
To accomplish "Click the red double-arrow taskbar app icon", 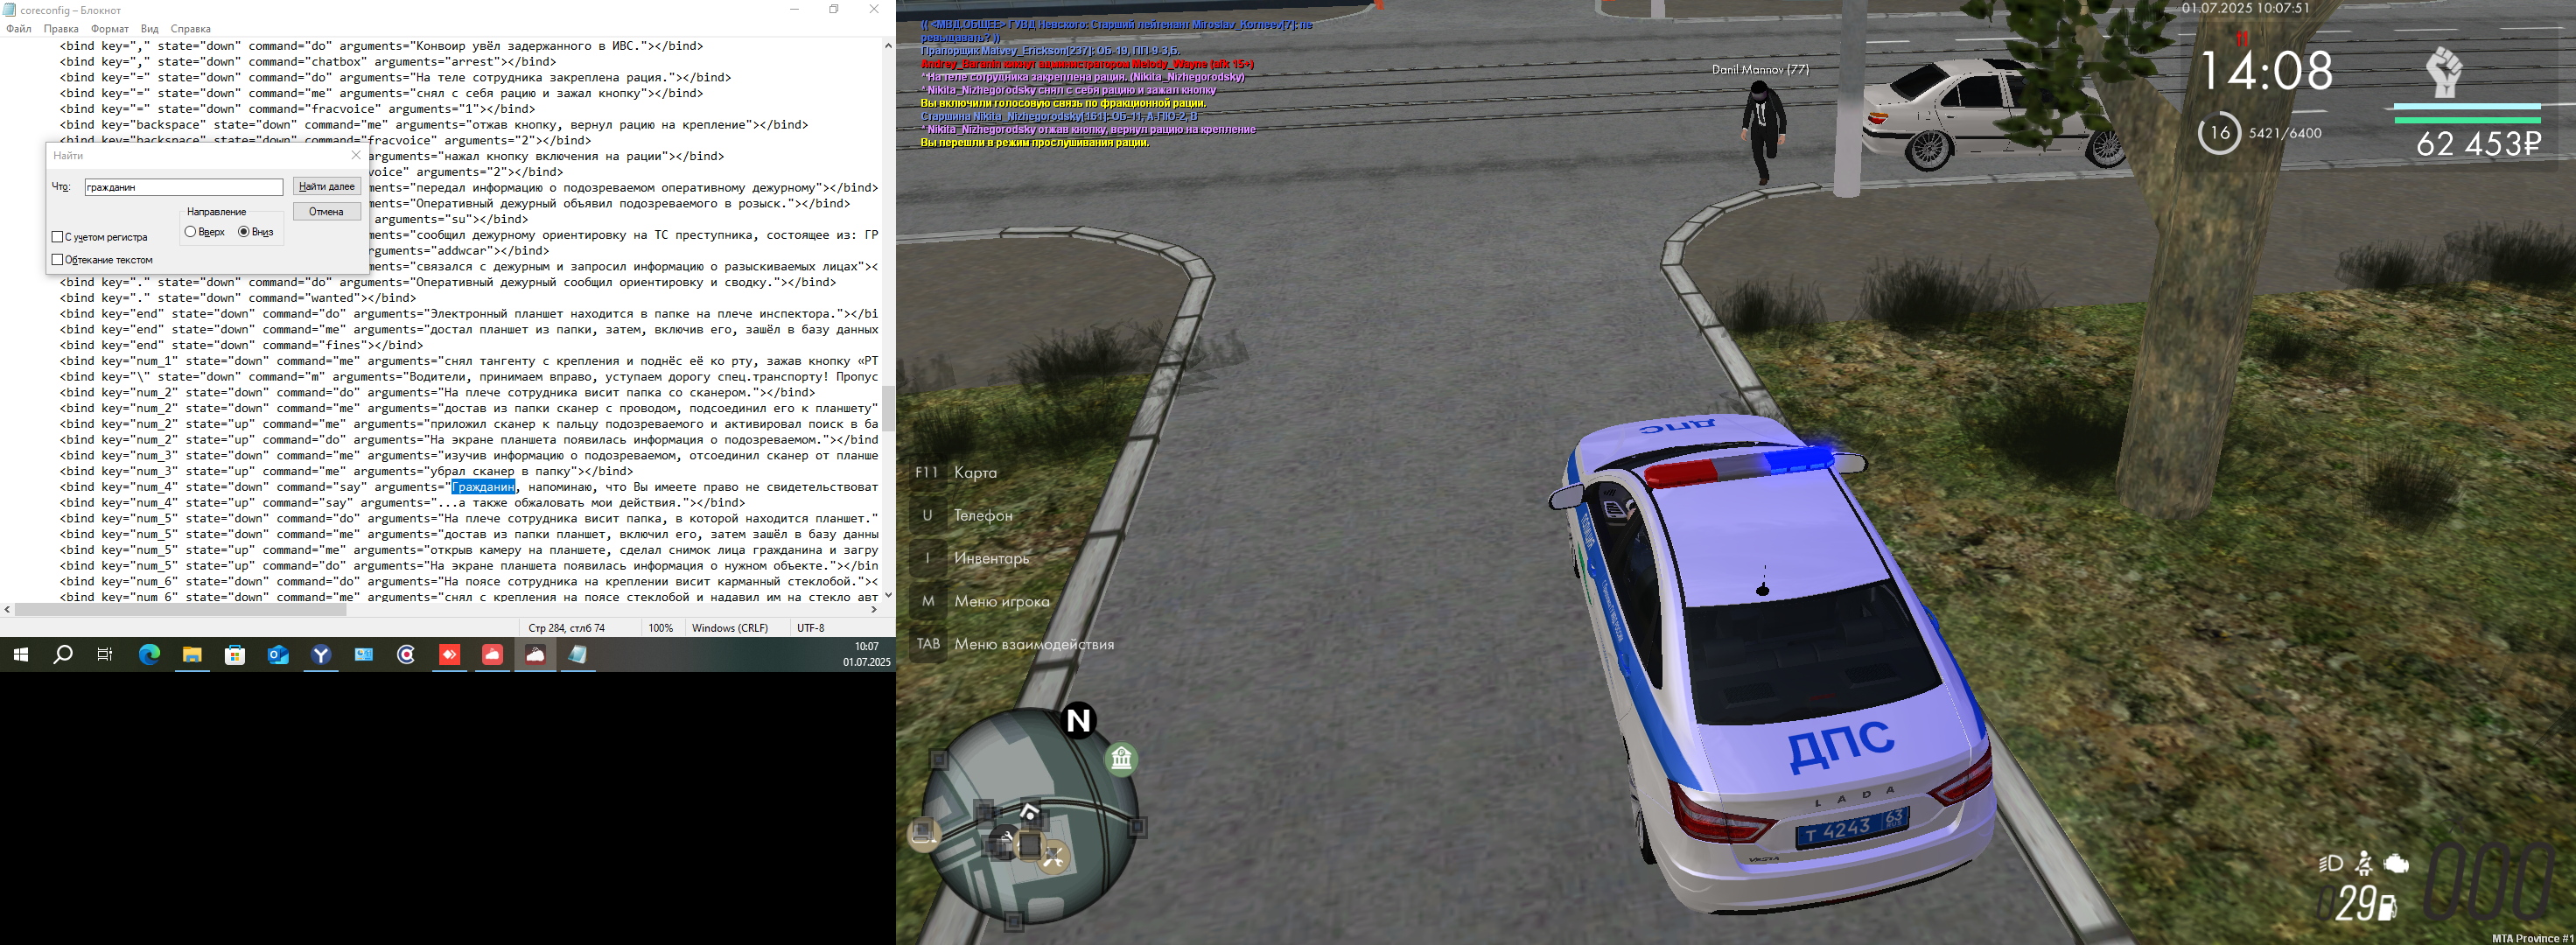I will pyautogui.click(x=450, y=655).
